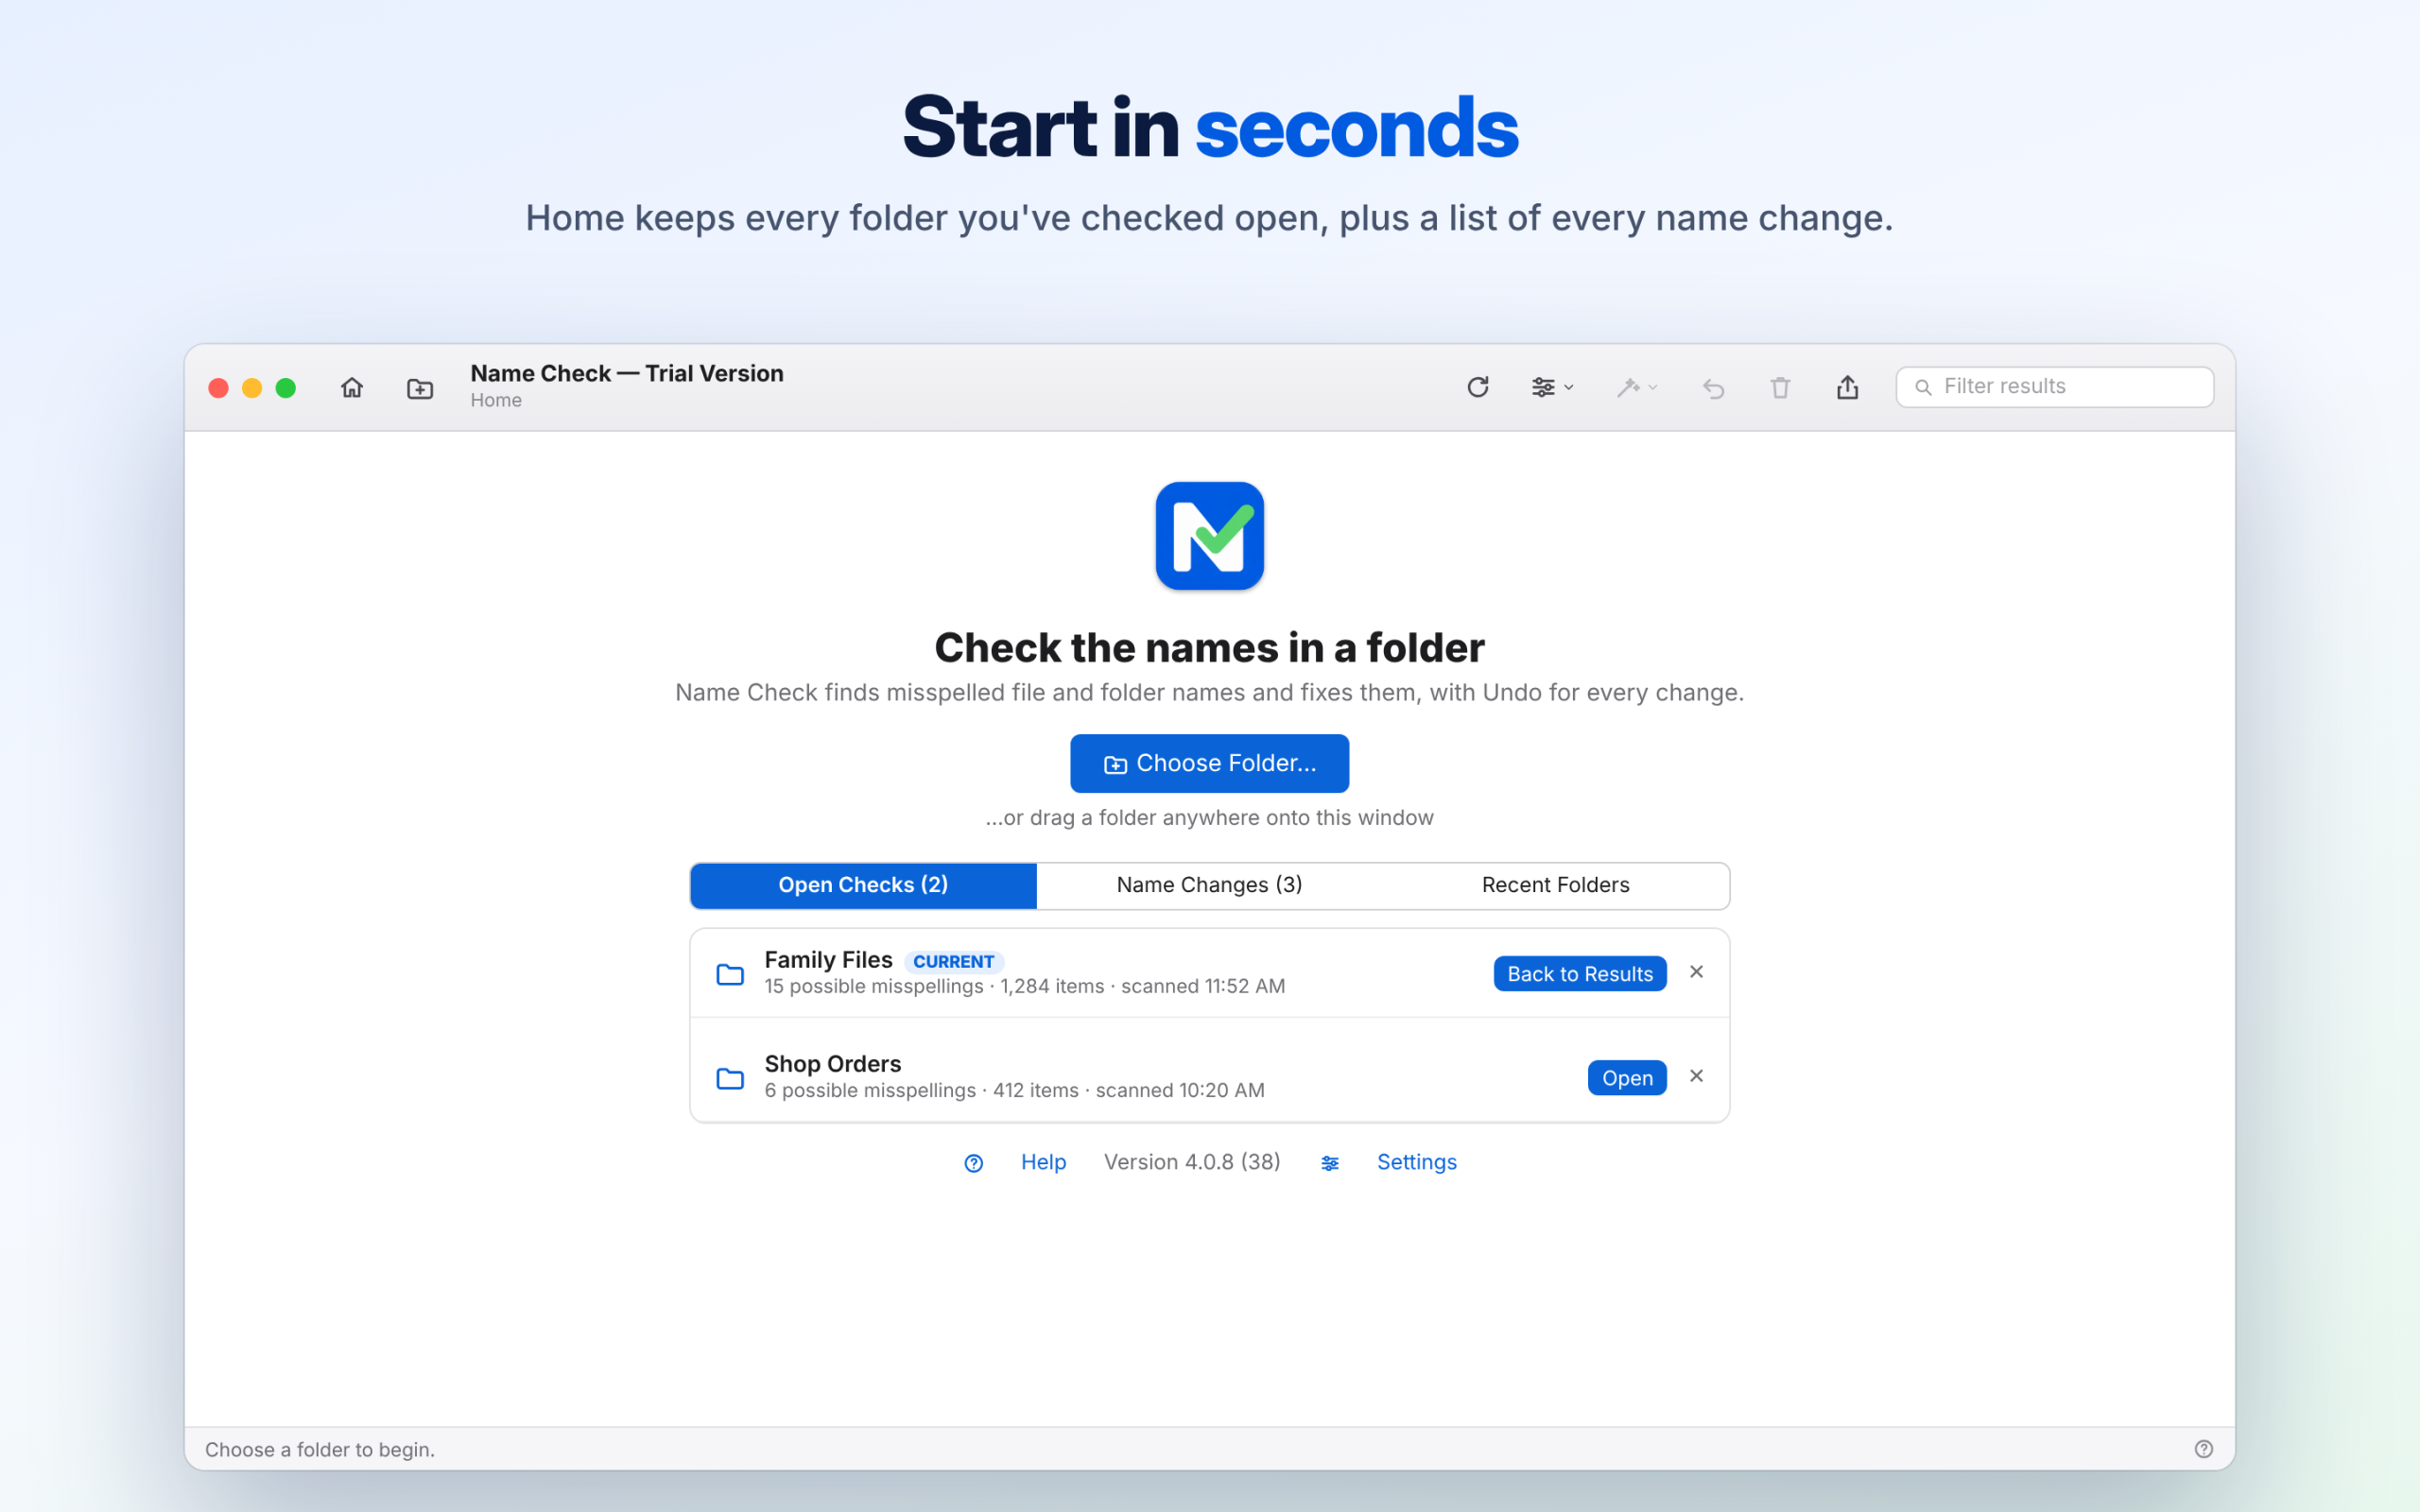Click the Version 4.0.8 (38) text
The height and width of the screenshot is (1512, 2420).
pyautogui.click(x=1191, y=1162)
